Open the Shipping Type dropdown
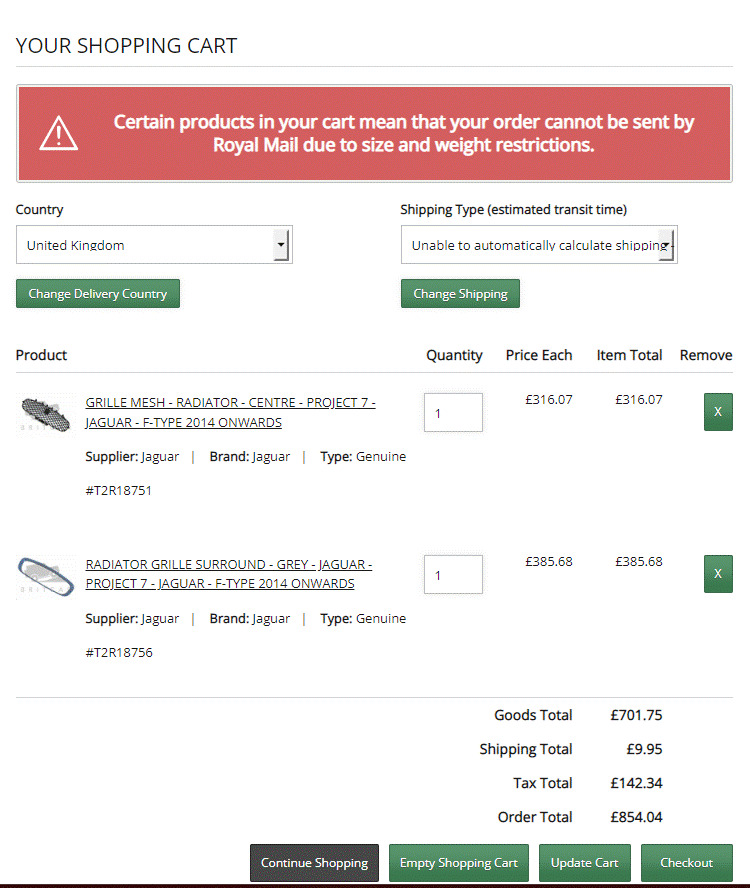 coord(530,245)
